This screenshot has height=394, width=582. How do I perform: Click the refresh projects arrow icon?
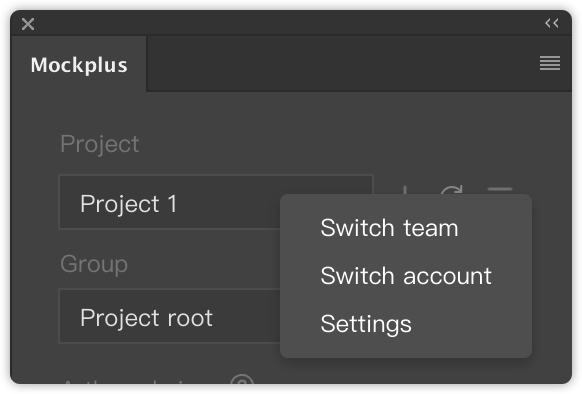[x=452, y=190]
